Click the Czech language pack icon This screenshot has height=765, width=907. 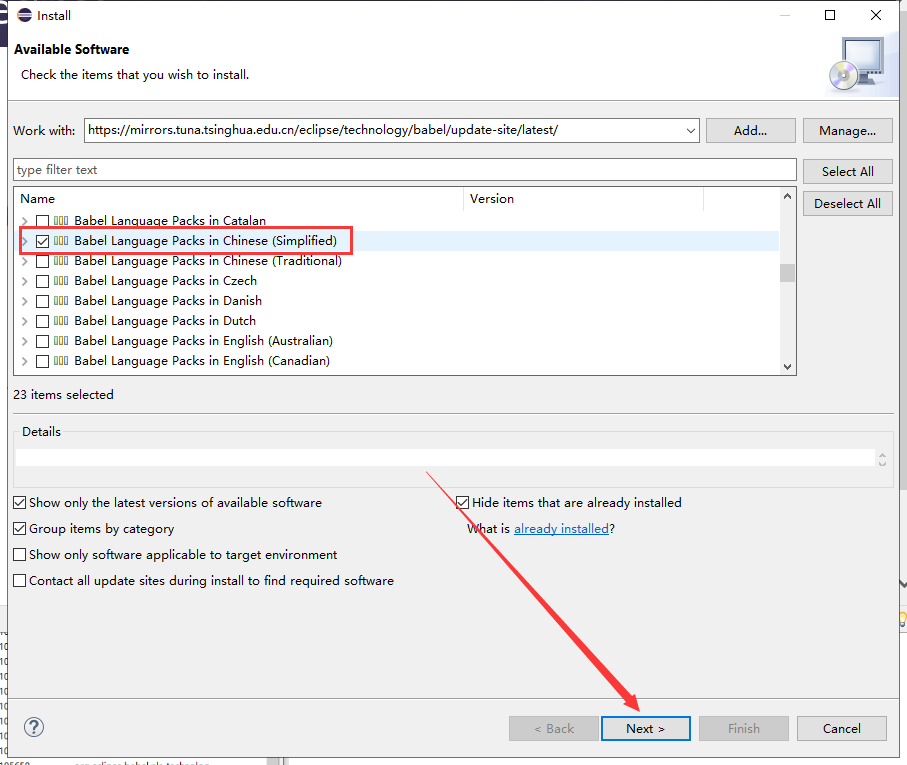pyautogui.click(x=61, y=281)
